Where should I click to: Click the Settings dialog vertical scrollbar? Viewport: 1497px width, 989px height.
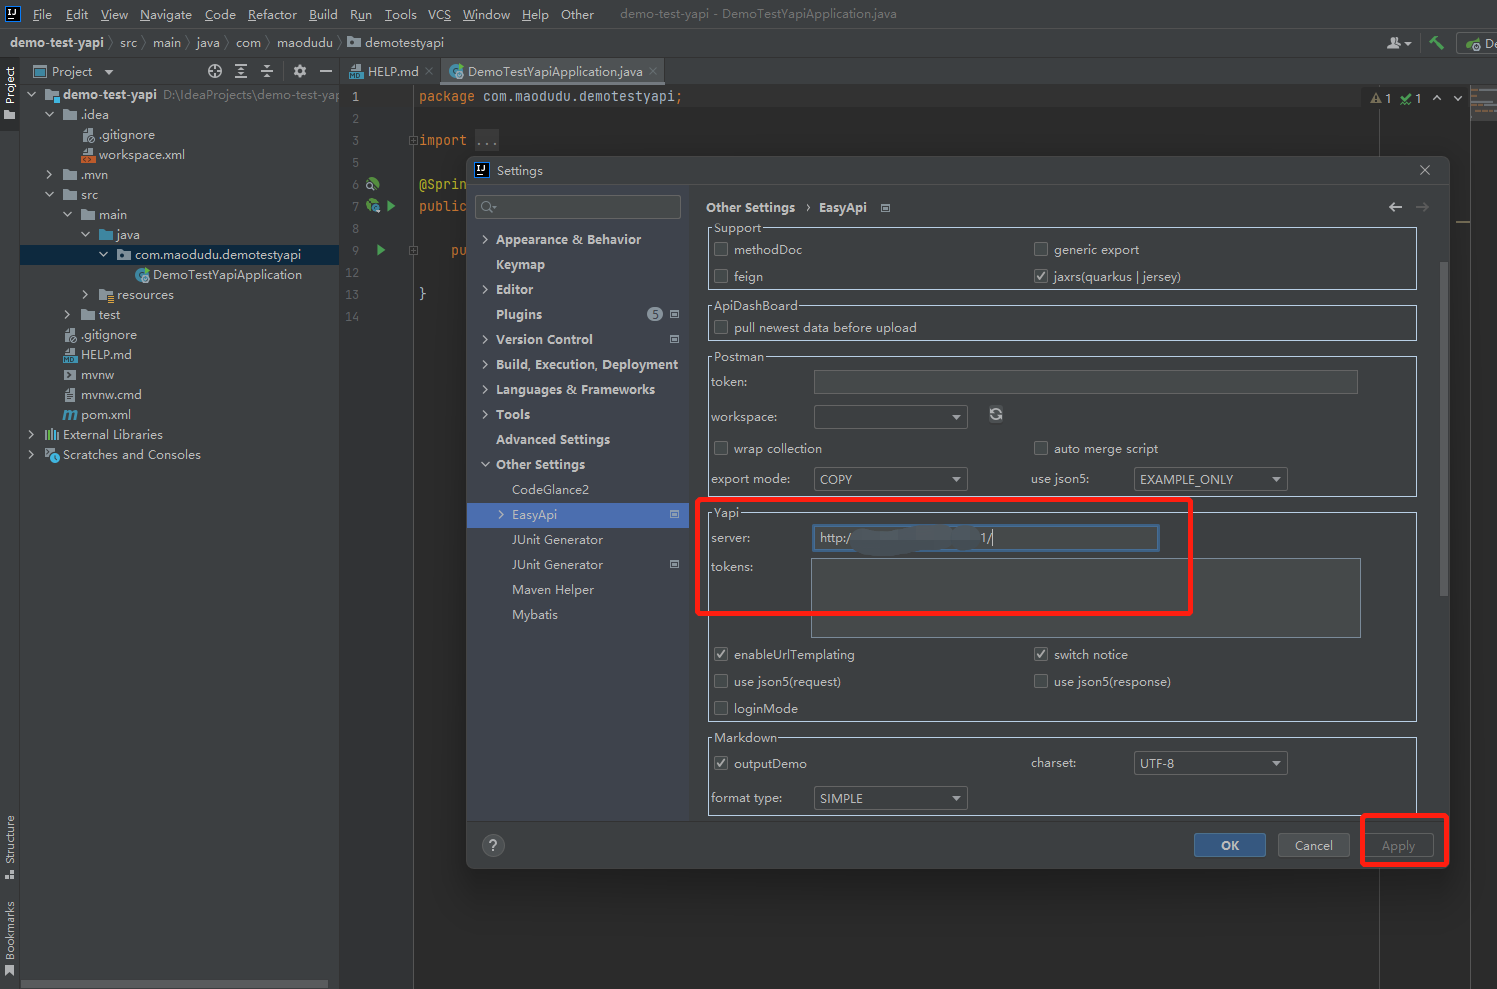[x=1443, y=430]
